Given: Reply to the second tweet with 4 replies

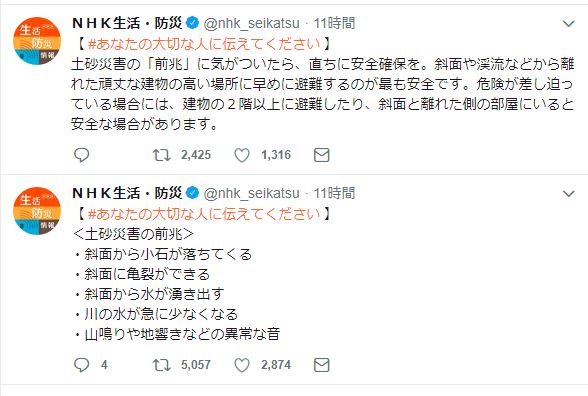Looking at the screenshot, I should coord(81,364).
